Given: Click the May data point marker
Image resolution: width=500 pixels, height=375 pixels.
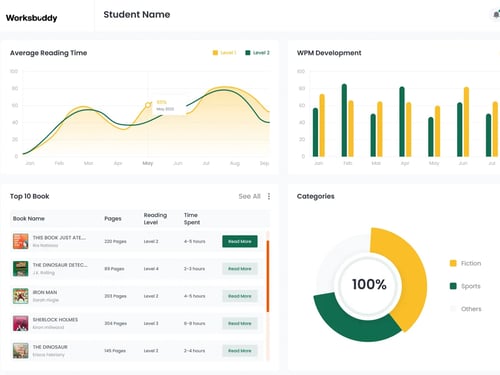Looking at the screenshot, I should tap(148, 105).
